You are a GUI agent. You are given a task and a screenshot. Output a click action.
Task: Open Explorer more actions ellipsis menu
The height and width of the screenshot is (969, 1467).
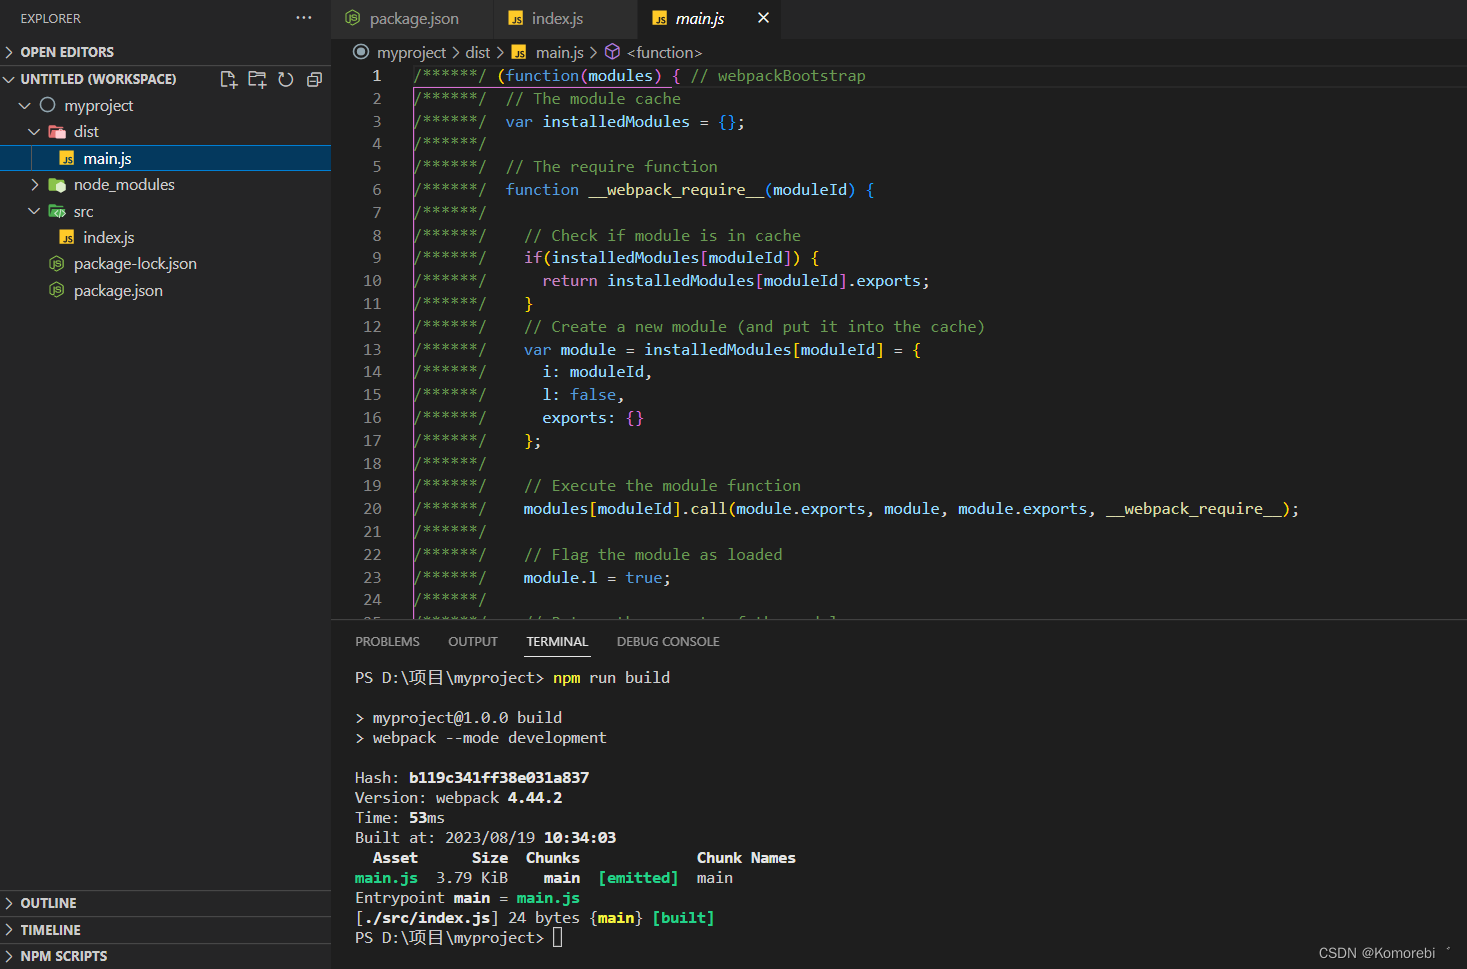pyautogui.click(x=304, y=18)
